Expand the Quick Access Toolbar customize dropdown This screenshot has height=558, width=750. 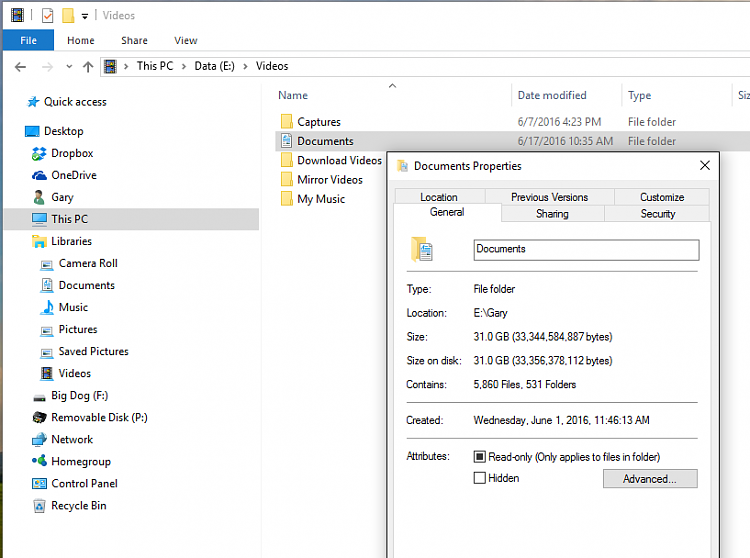pos(85,16)
